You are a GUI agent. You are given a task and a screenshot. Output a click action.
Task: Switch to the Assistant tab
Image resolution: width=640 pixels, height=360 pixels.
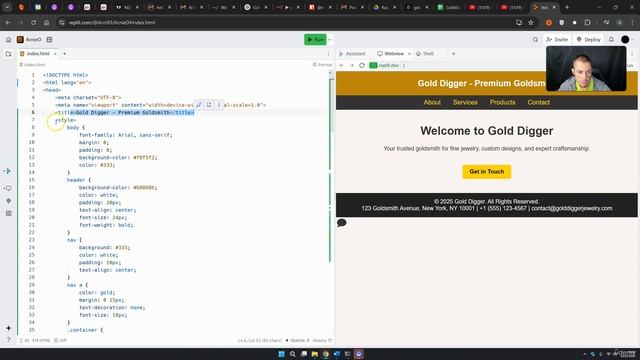pyautogui.click(x=352, y=54)
